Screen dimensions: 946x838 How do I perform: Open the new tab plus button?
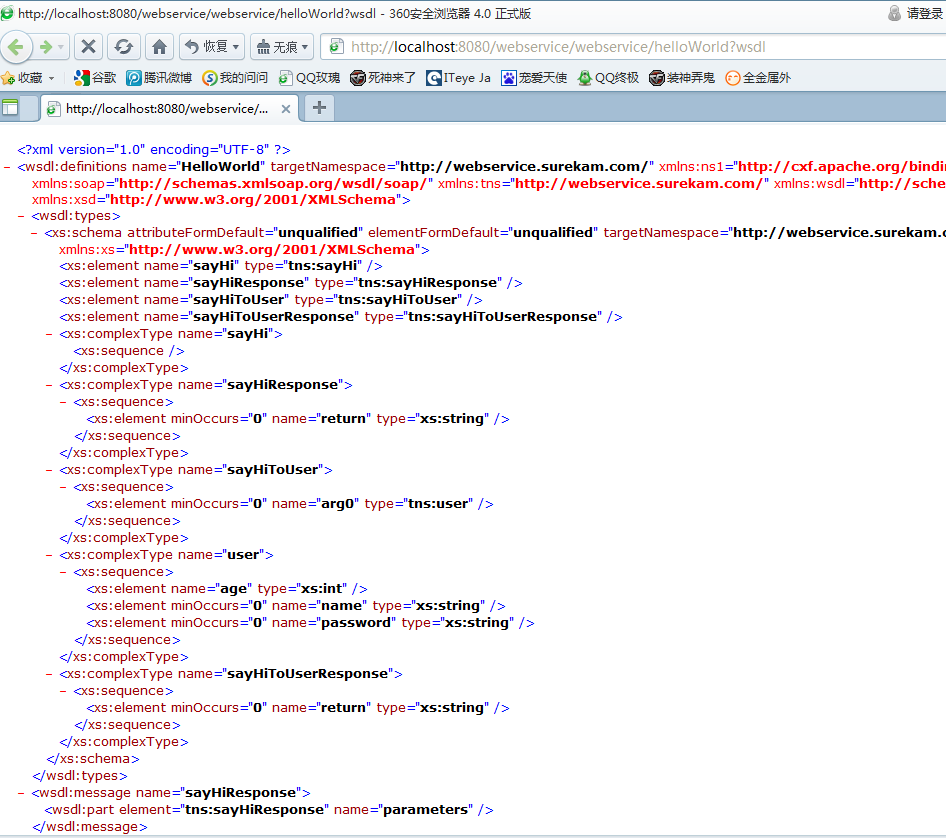318,108
